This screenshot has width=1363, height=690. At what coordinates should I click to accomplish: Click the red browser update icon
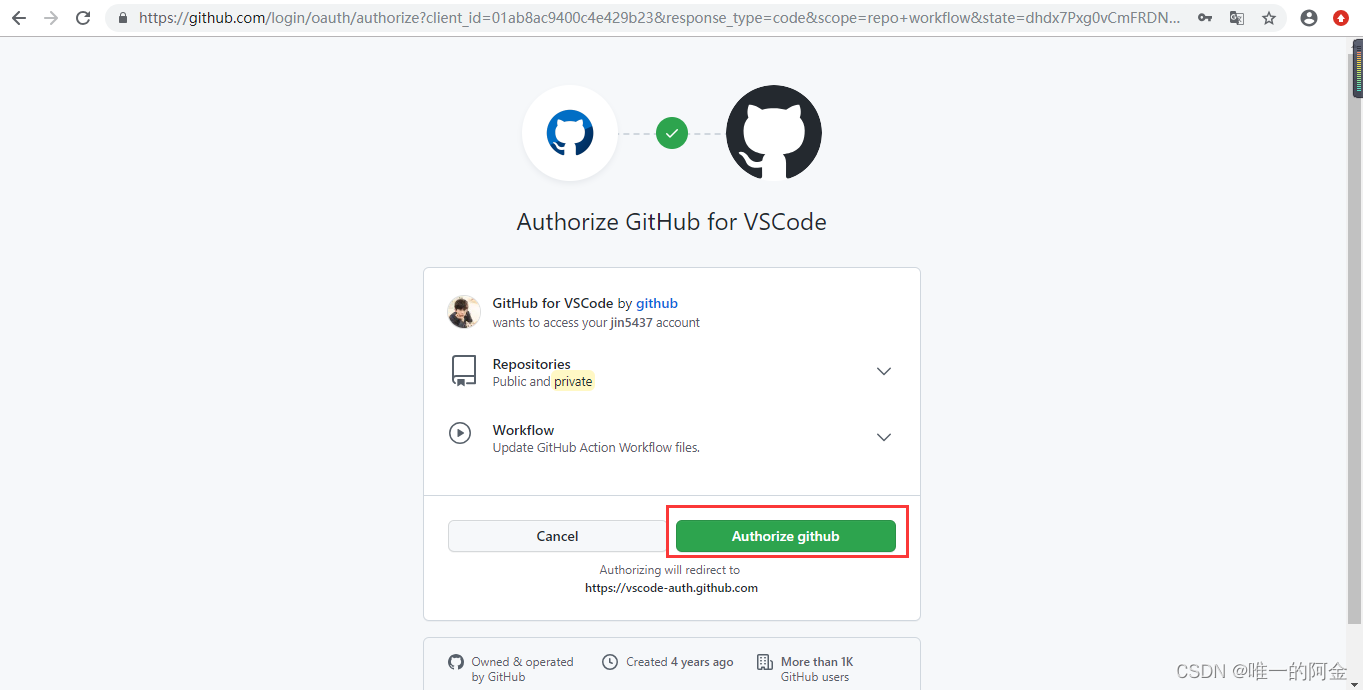1341,18
